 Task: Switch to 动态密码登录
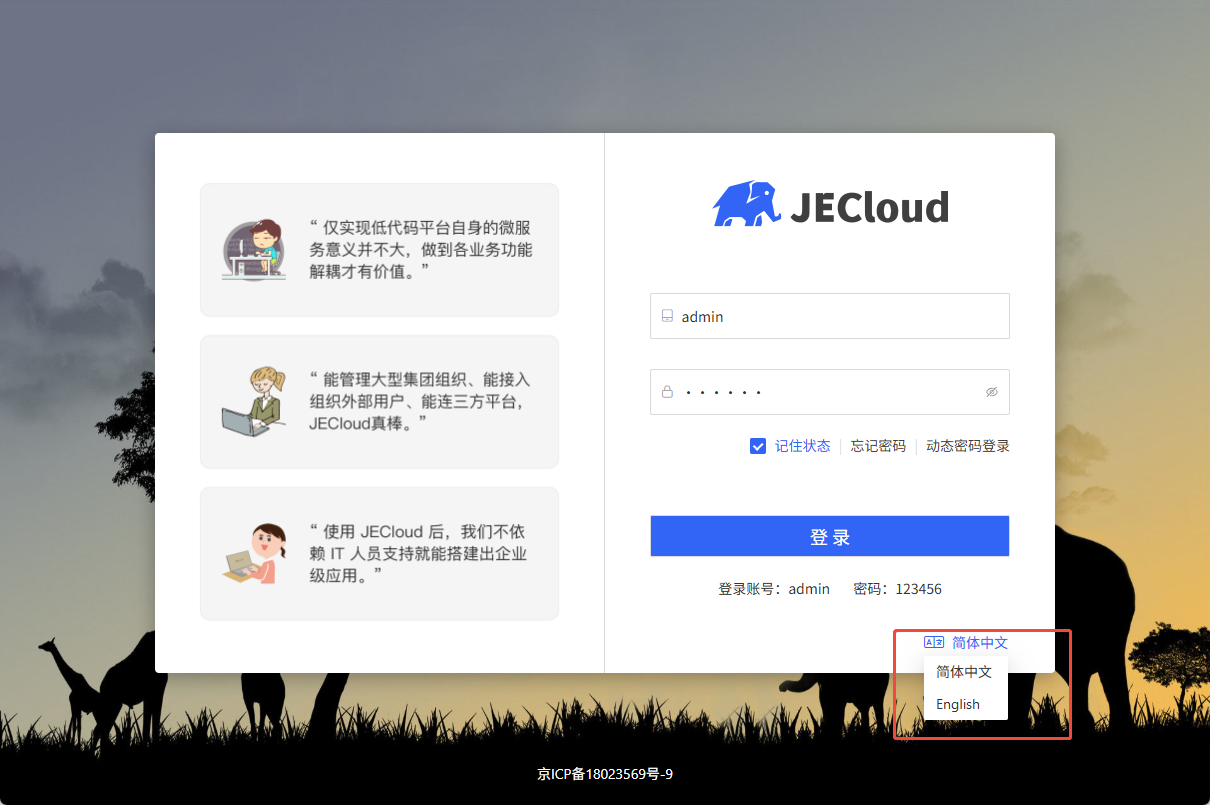coord(967,446)
